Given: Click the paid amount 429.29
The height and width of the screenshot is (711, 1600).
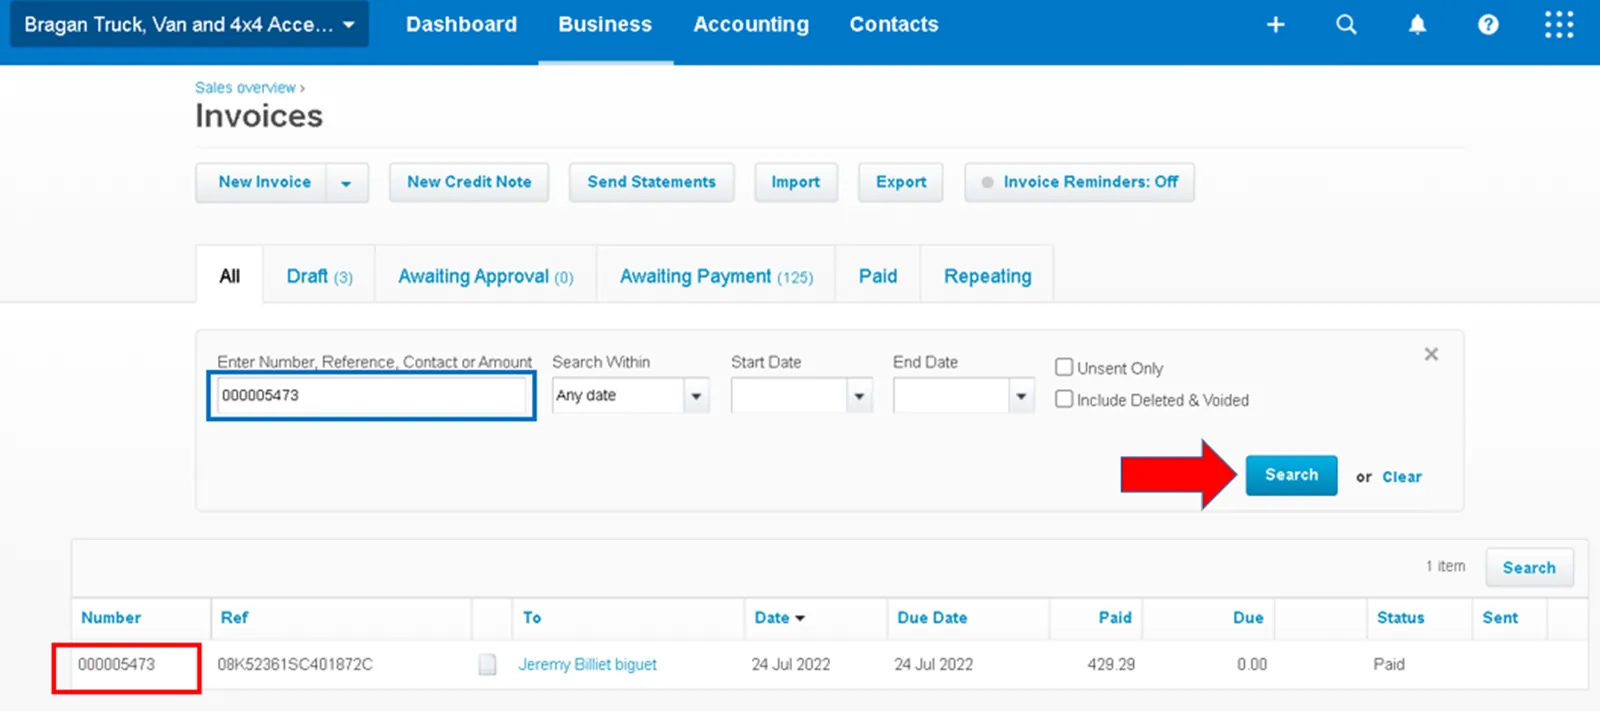Looking at the screenshot, I should (1111, 664).
